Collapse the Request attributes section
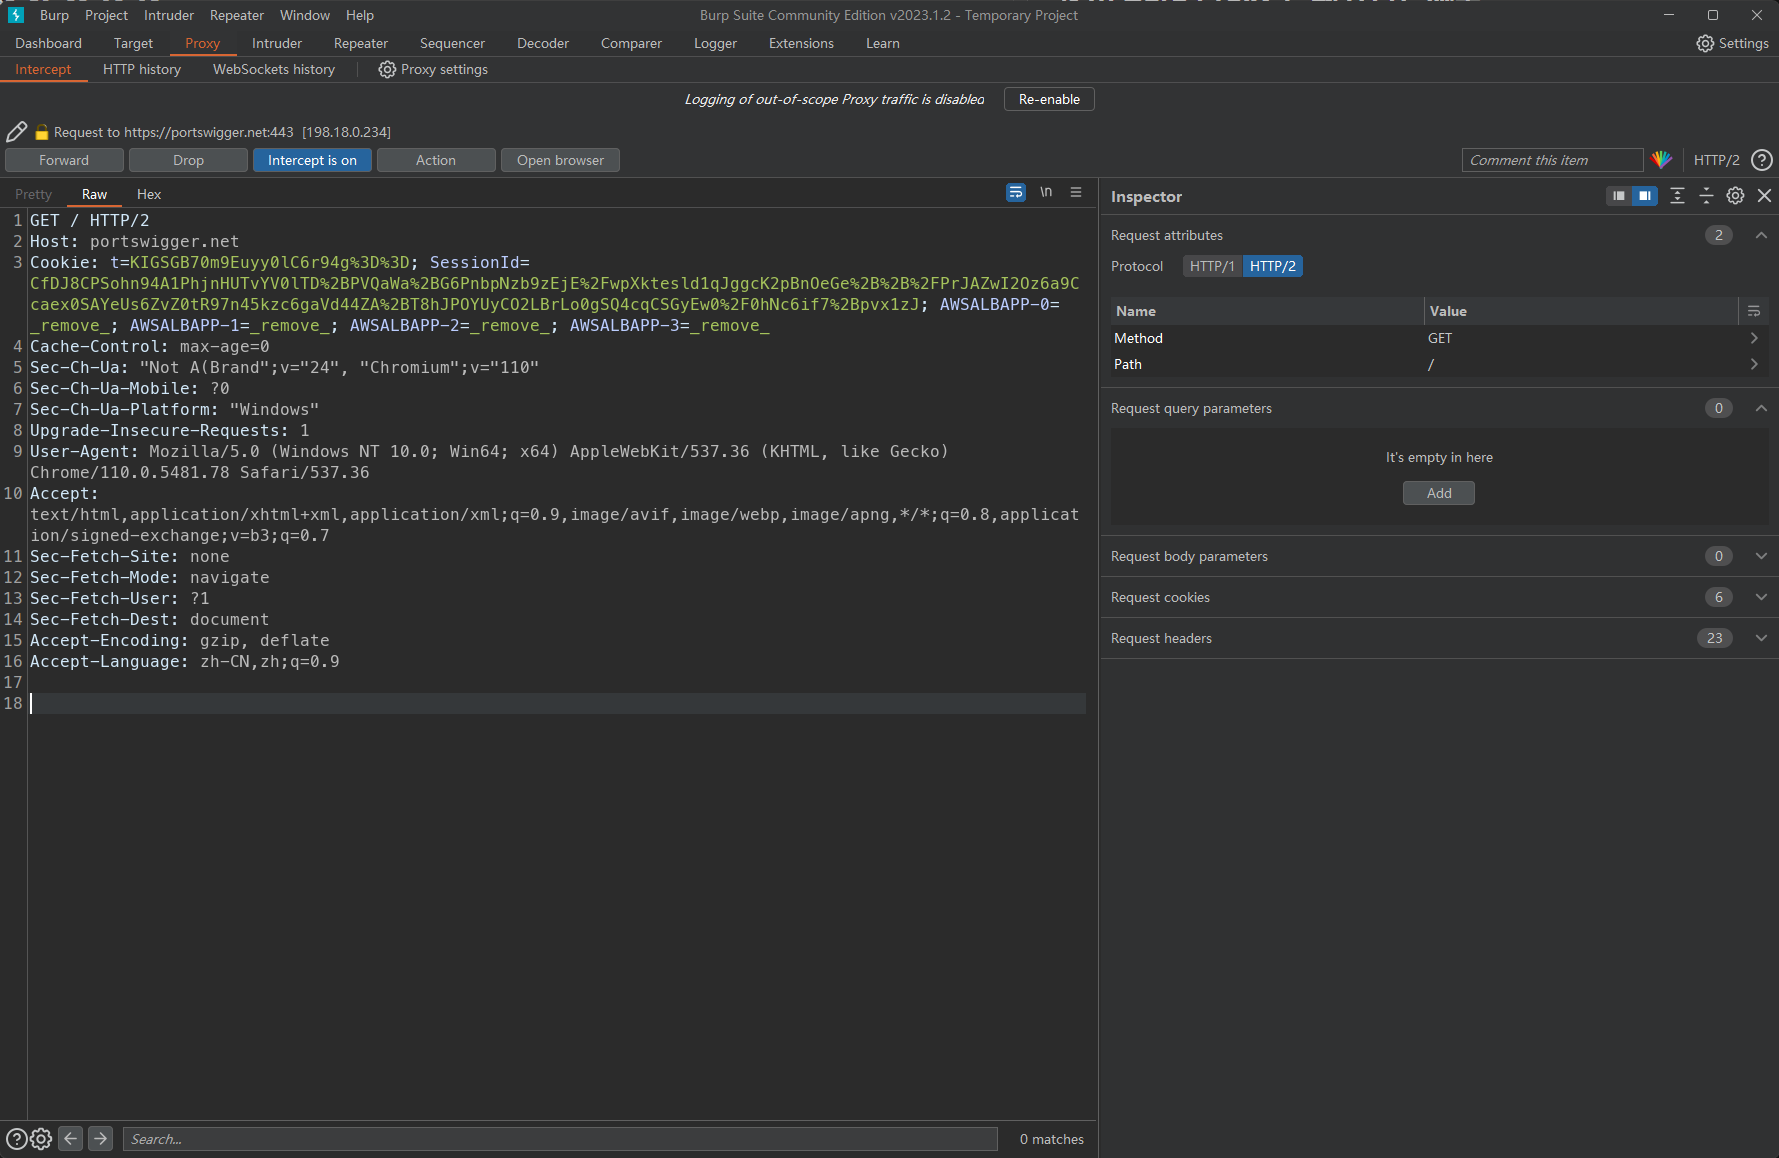 click(1761, 235)
